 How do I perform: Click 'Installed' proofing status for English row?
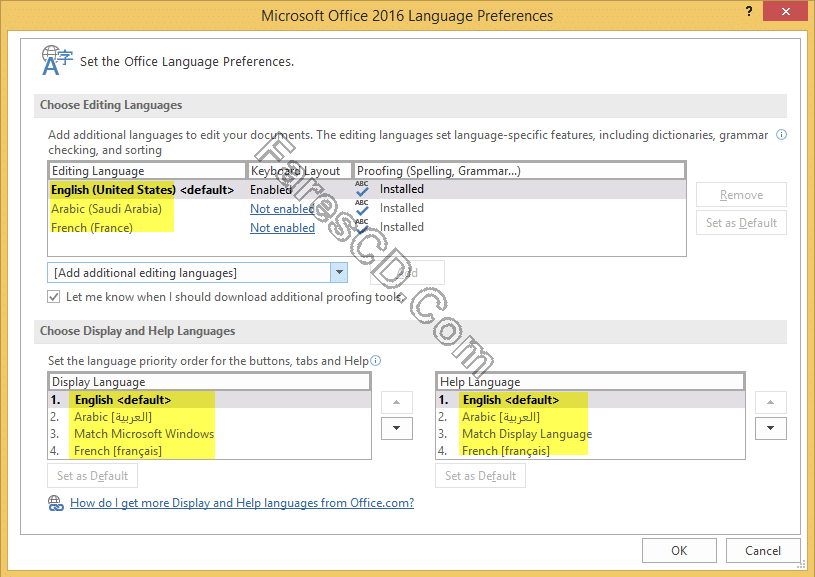[x=402, y=189]
